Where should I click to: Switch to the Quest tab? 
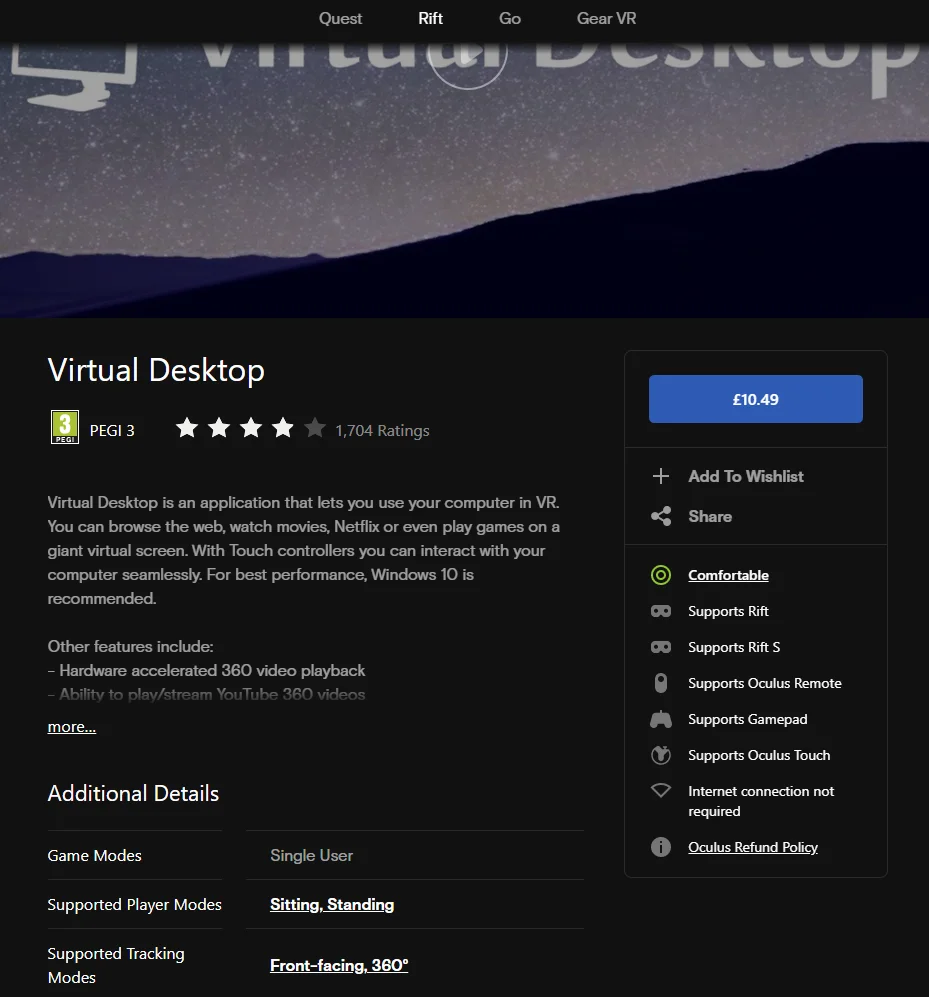point(340,18)
